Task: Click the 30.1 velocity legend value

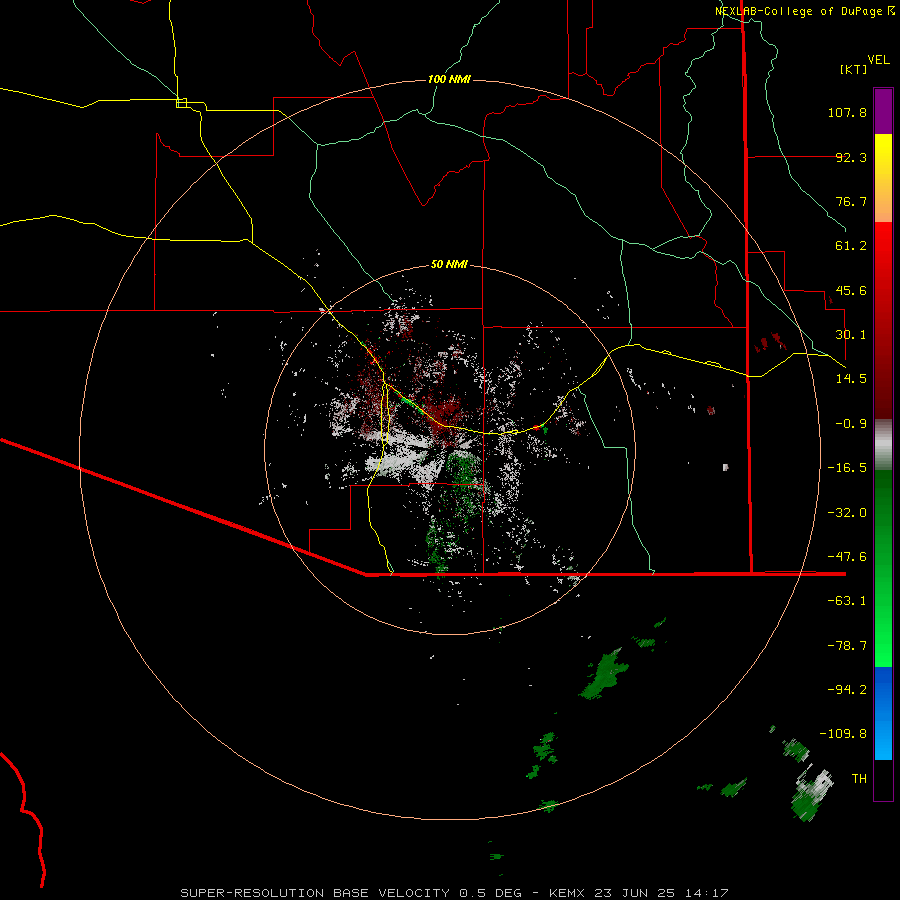Action: click(x=851, y=335)
